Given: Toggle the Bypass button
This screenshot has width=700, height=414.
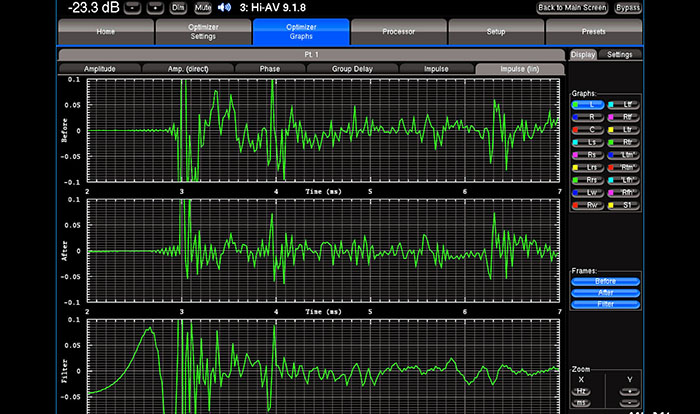Looking at the screenshot, I should click(x=628, y=8).
